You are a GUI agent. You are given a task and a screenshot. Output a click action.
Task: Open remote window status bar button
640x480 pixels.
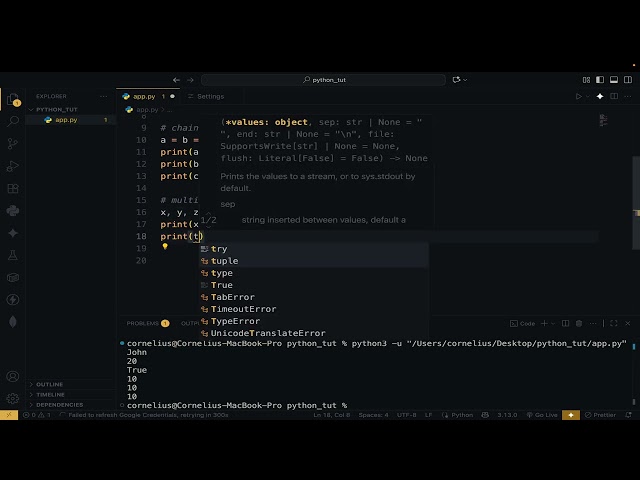[9, 415]
